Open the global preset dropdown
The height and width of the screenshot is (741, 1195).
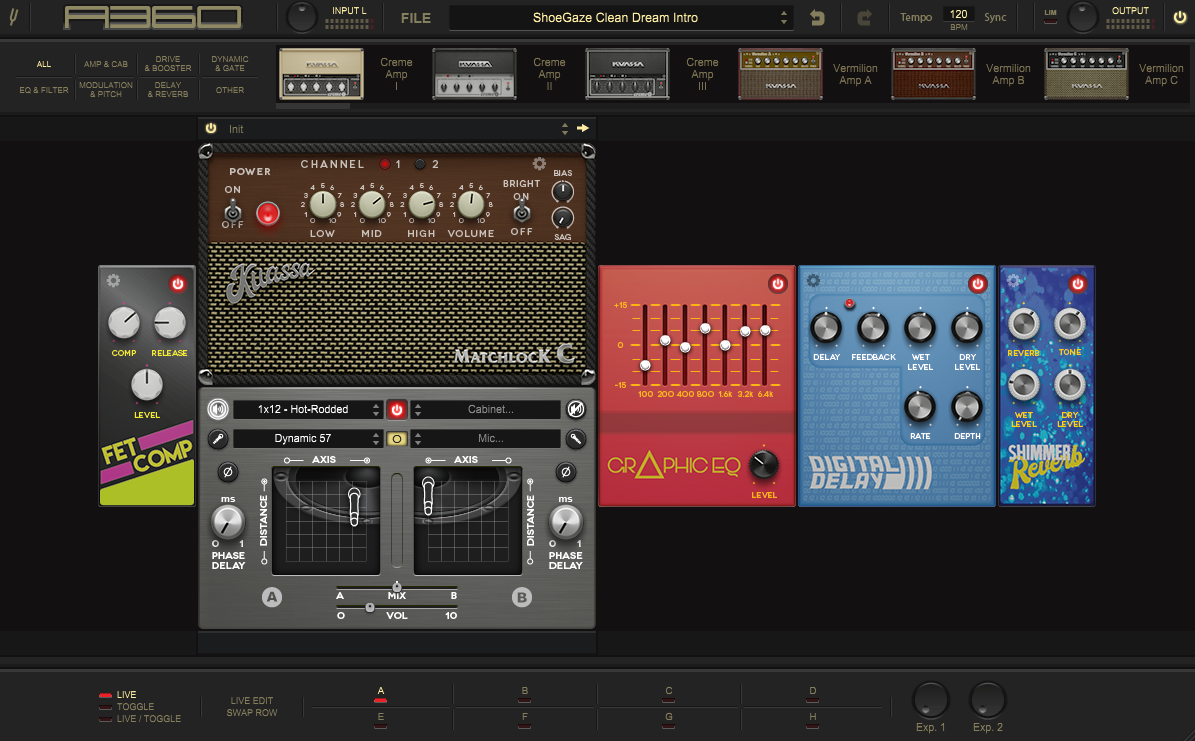[620, 18]
